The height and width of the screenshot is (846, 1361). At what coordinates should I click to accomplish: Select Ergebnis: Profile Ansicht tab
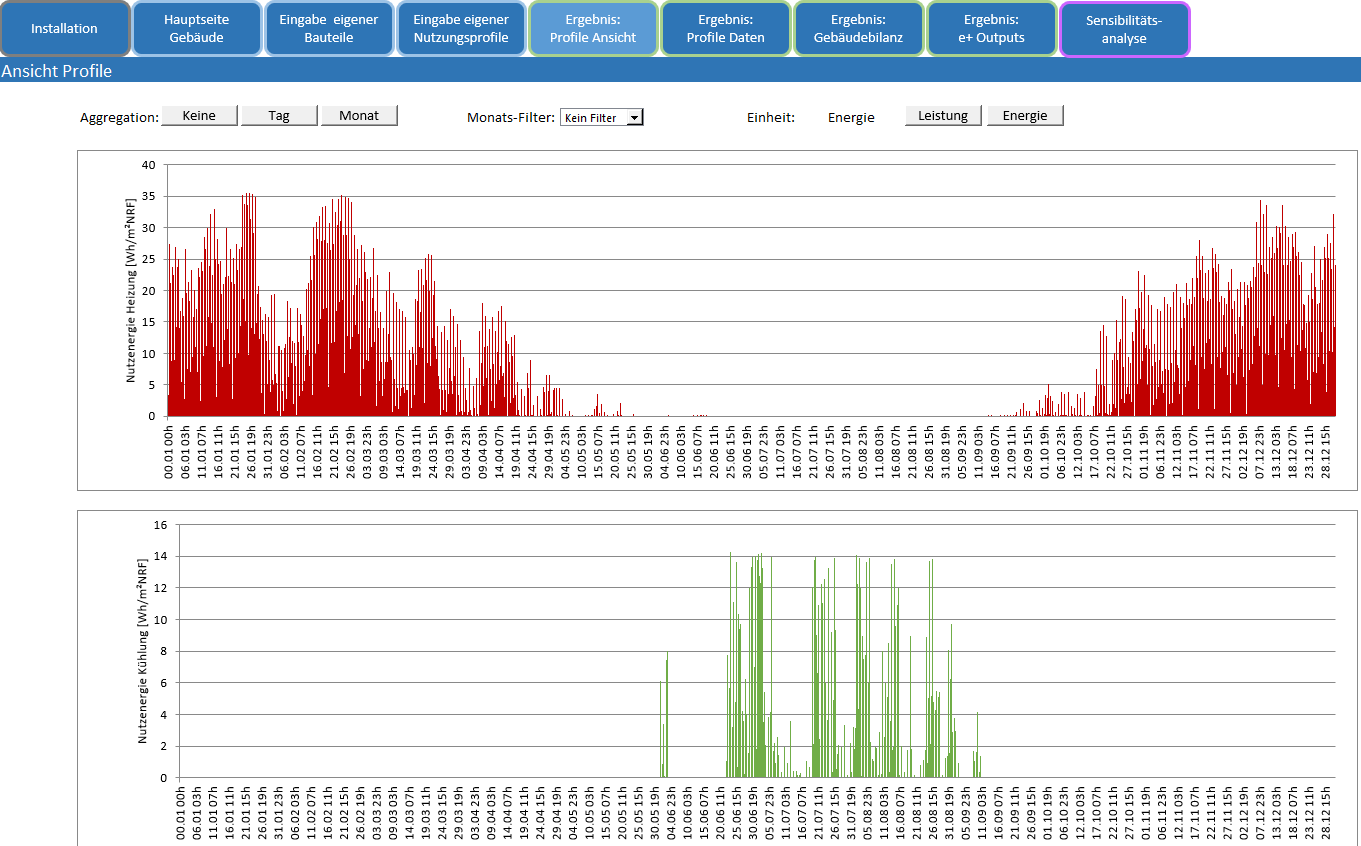point(593,29)
